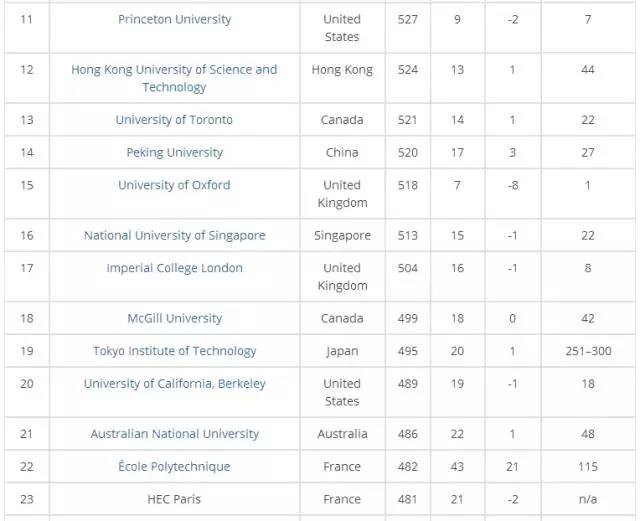
Task: Click the 115 value in École Polytechnique row
Action: [587, 467]
